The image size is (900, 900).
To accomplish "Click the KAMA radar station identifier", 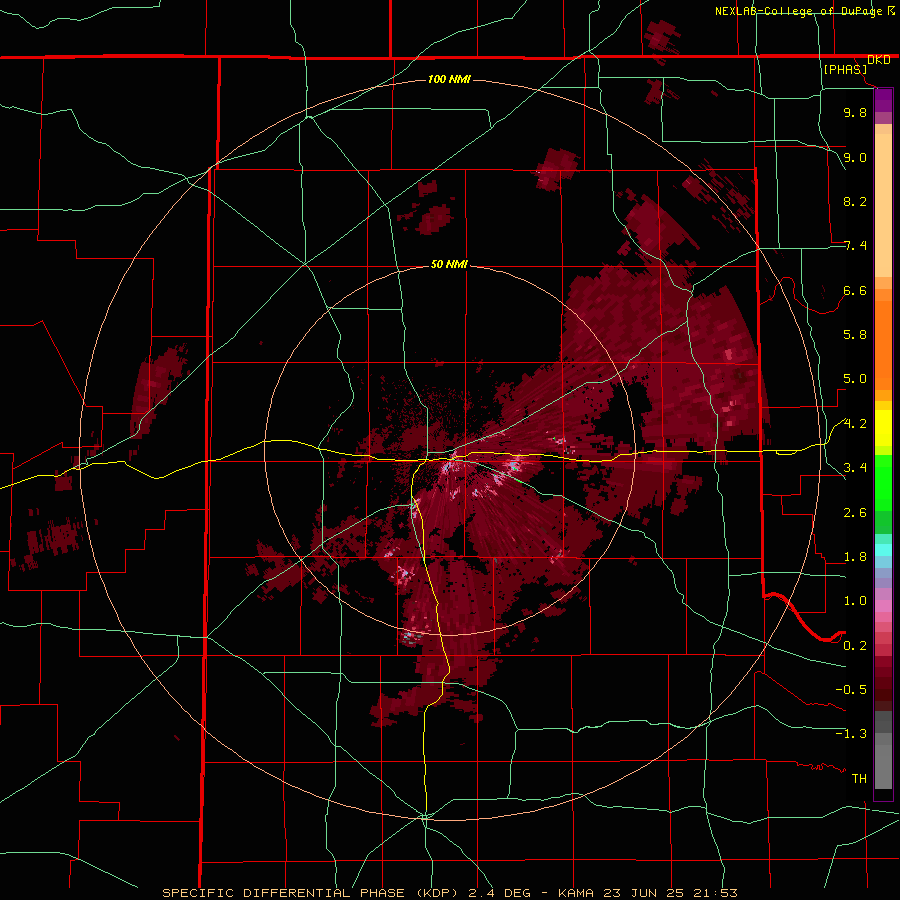I will [577, 893].
